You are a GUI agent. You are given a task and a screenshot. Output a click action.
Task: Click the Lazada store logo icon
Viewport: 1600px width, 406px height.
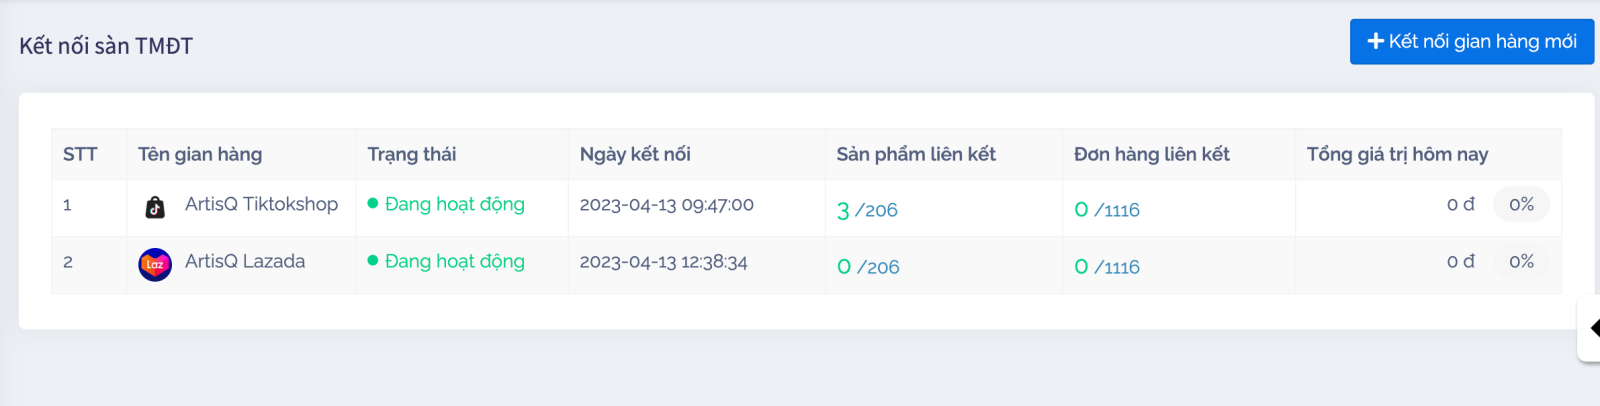pyautogui.click(x=155, y=265)
